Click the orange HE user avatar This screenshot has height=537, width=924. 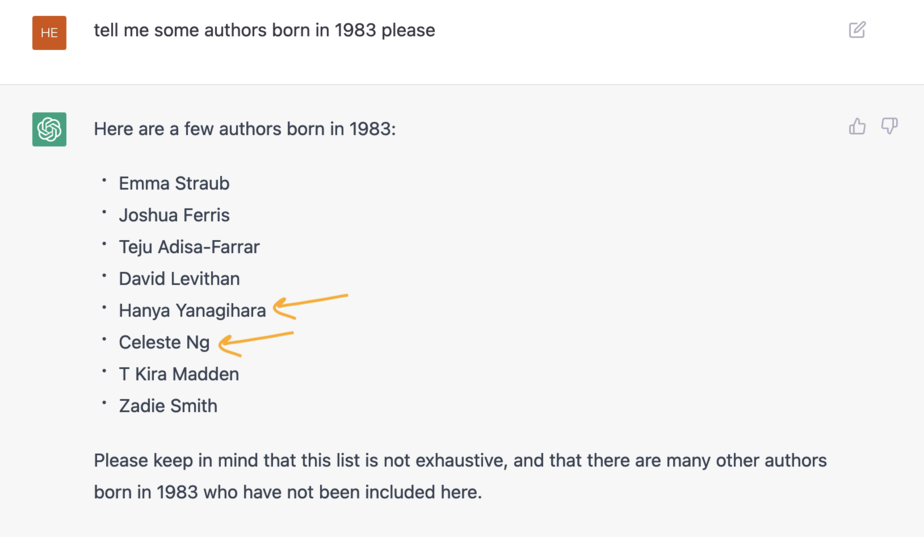pos(49,32)
